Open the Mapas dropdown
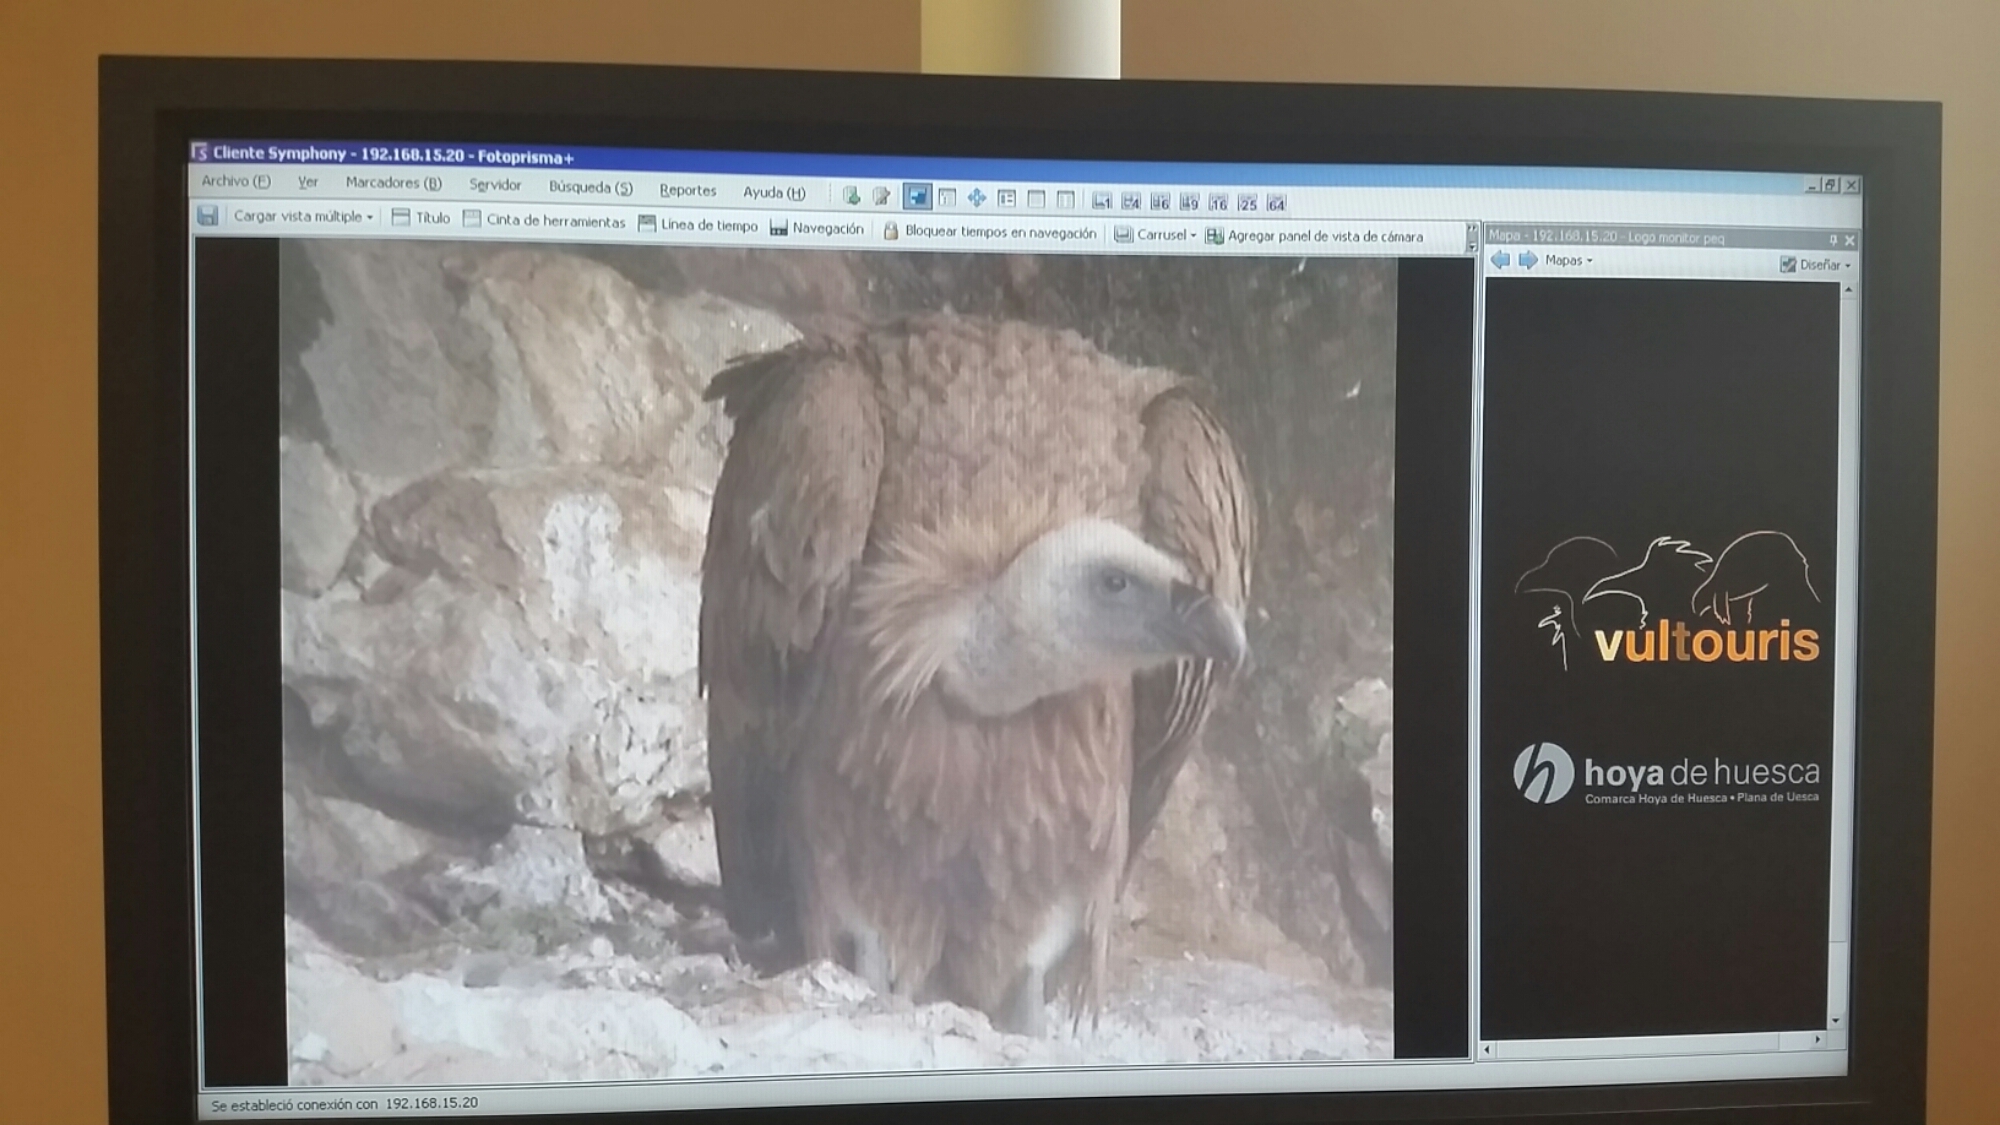Screen dimensions: 2000x1125 (1568, 261)
